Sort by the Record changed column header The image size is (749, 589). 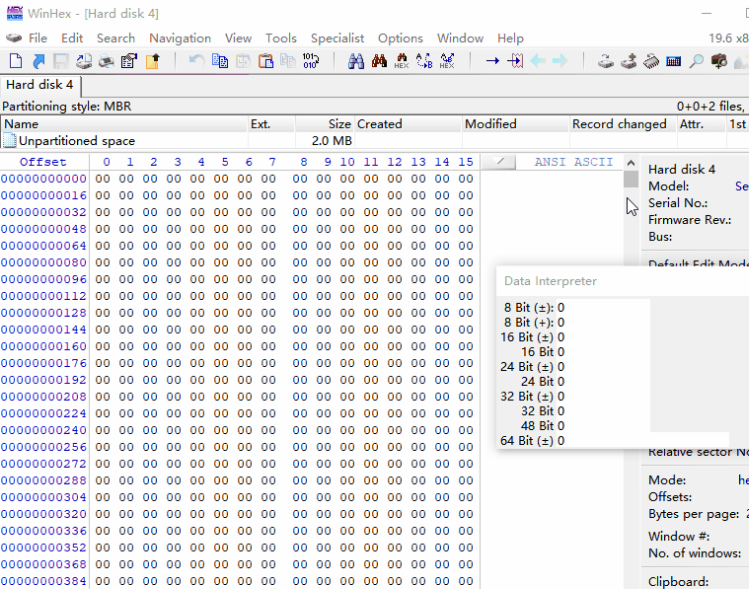tap(623, 124)
